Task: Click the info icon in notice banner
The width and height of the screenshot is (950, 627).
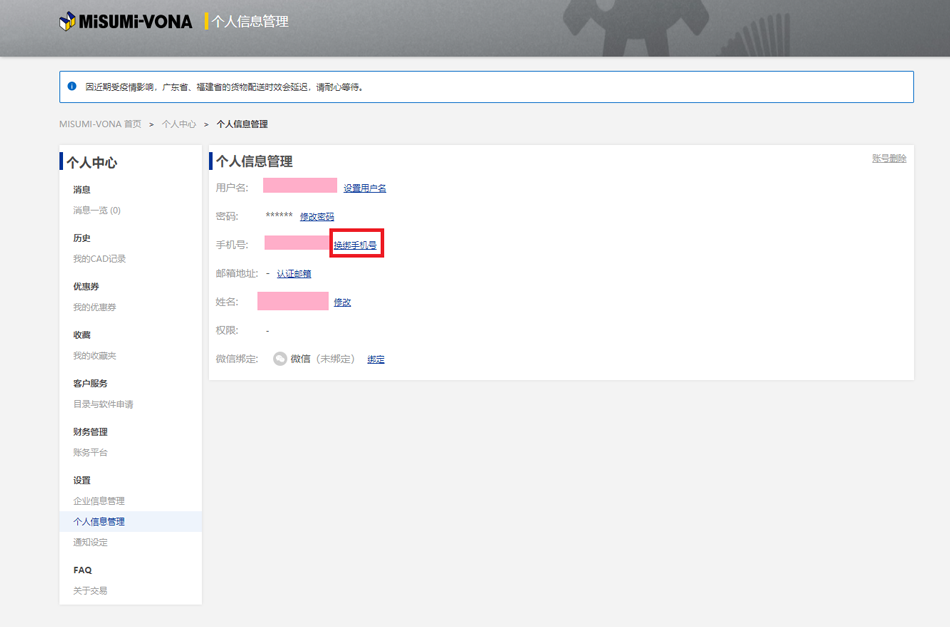Action: coord(72,87)
